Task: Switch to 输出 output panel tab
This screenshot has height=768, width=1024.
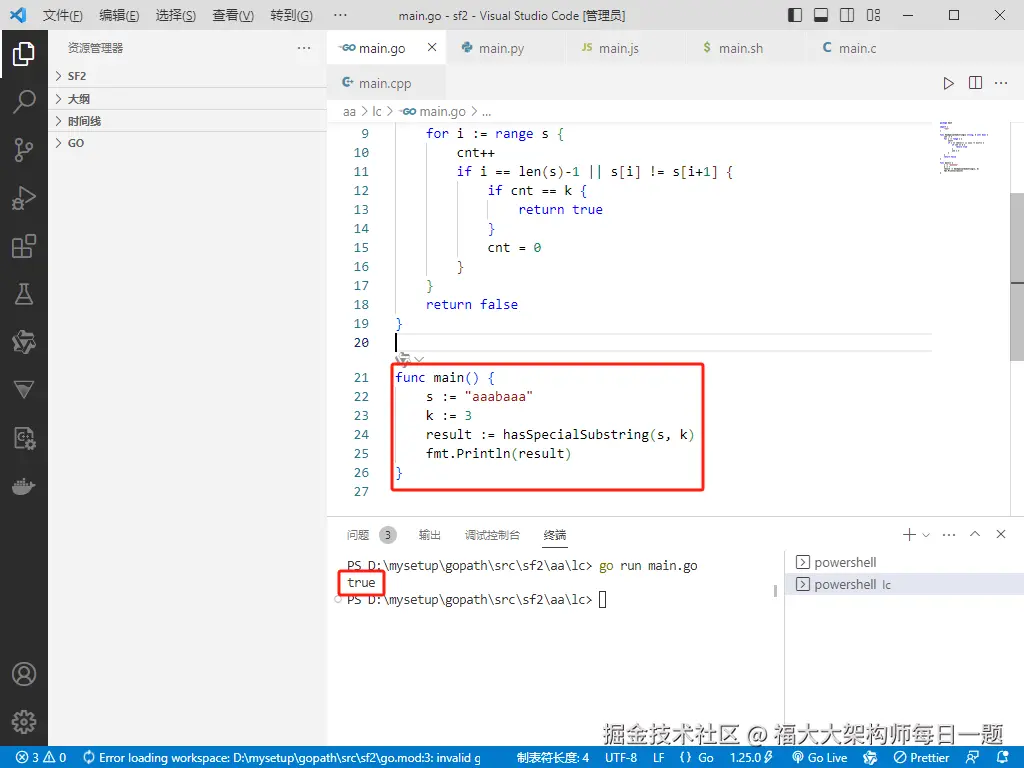Action: 429,535
